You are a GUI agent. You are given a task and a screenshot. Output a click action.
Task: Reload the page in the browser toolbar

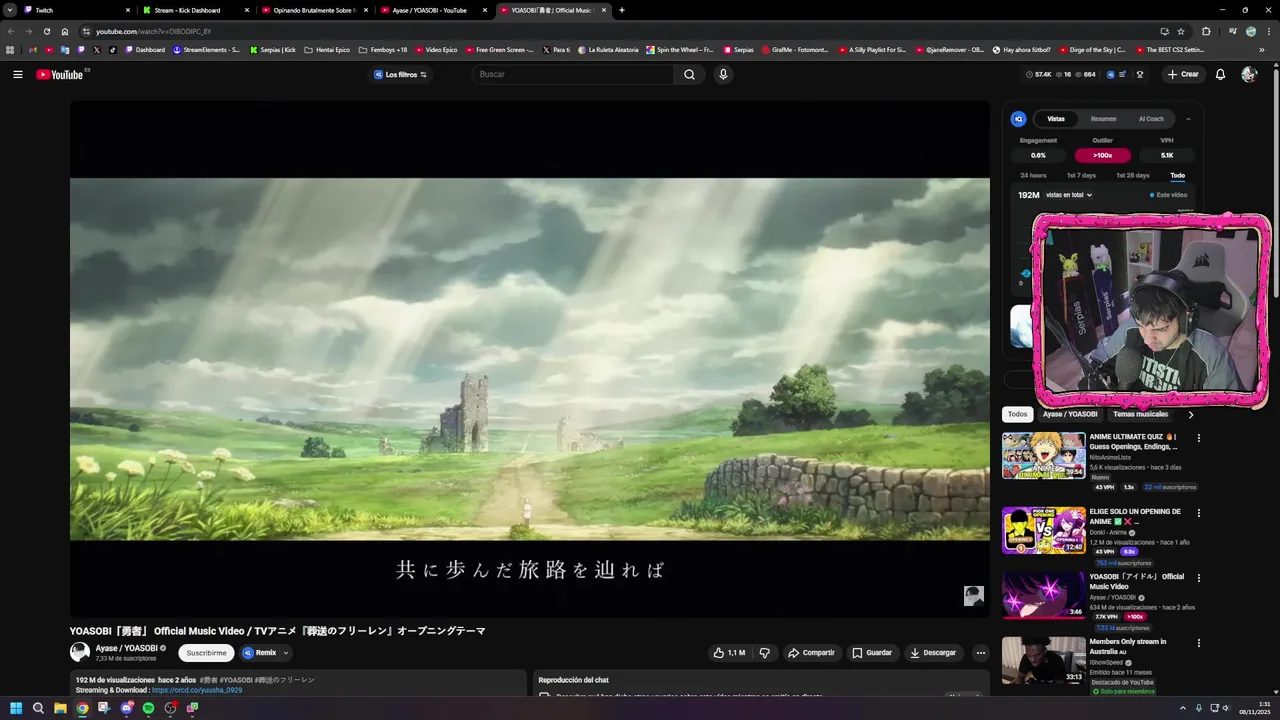pyautogui.click(x=46, y=31)
